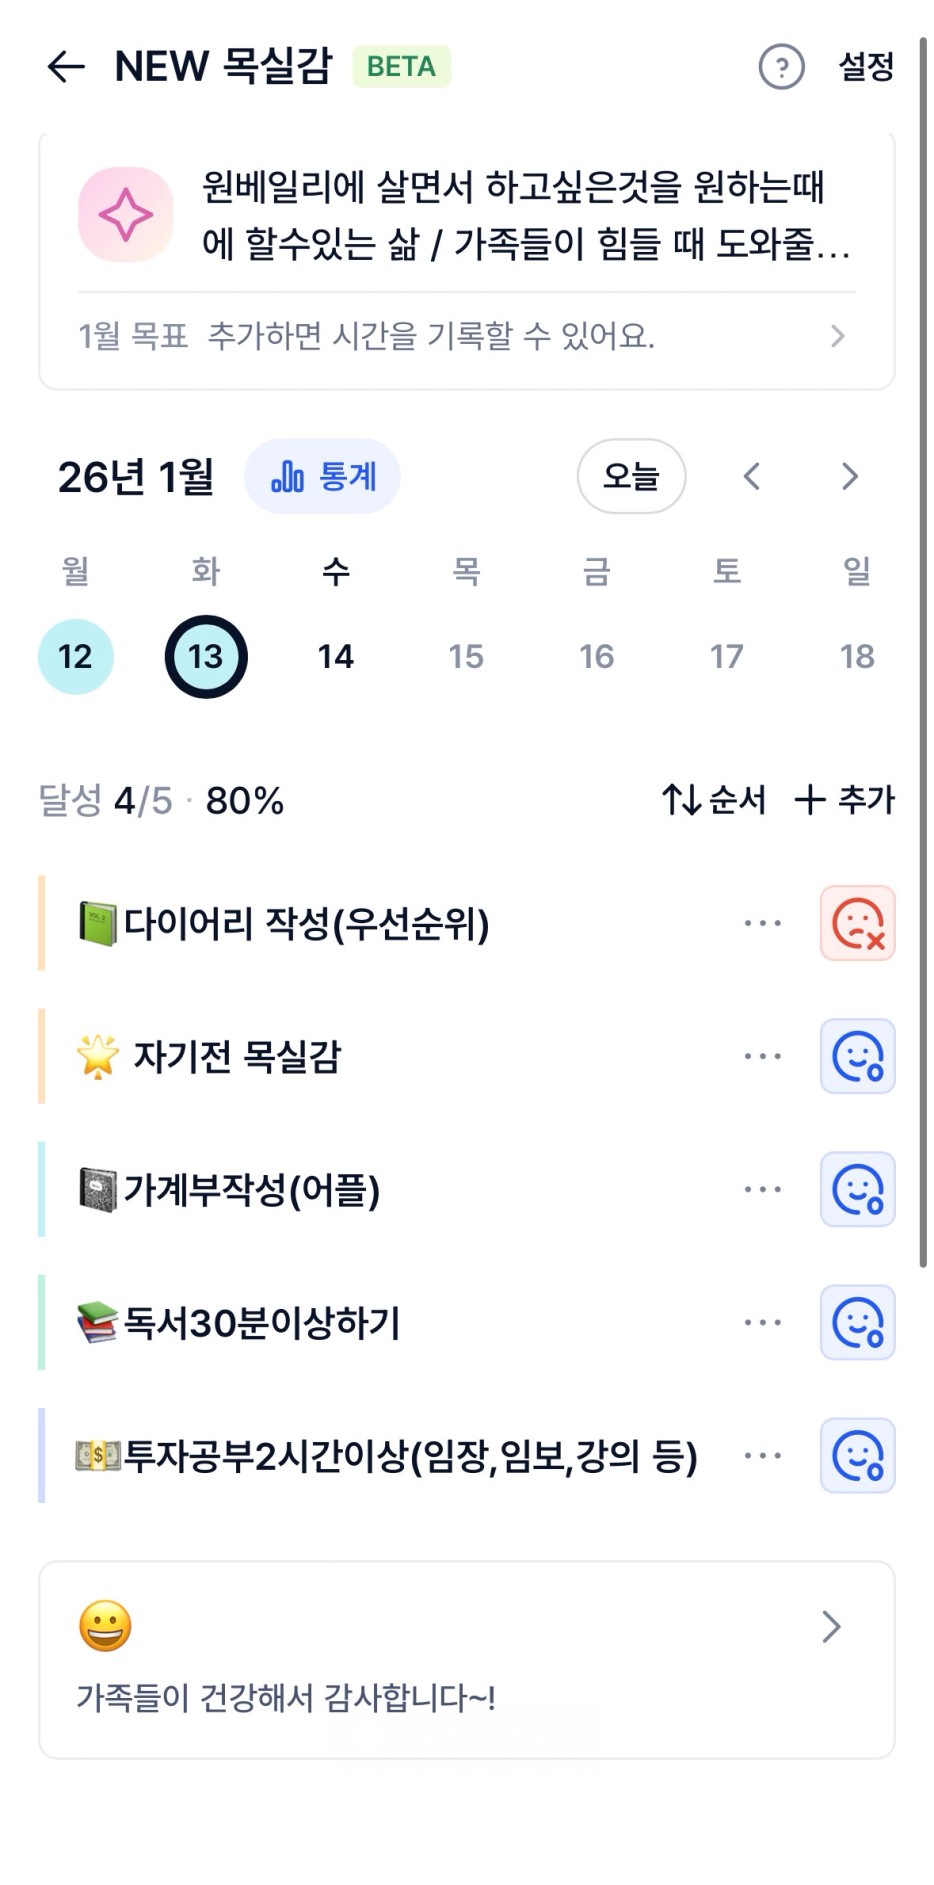The height and width of the screenshot is (1885, 934).
Task: Open options menu for 가계부작성(어플)
Action: pyautogui.click(x=762, y=1189)
